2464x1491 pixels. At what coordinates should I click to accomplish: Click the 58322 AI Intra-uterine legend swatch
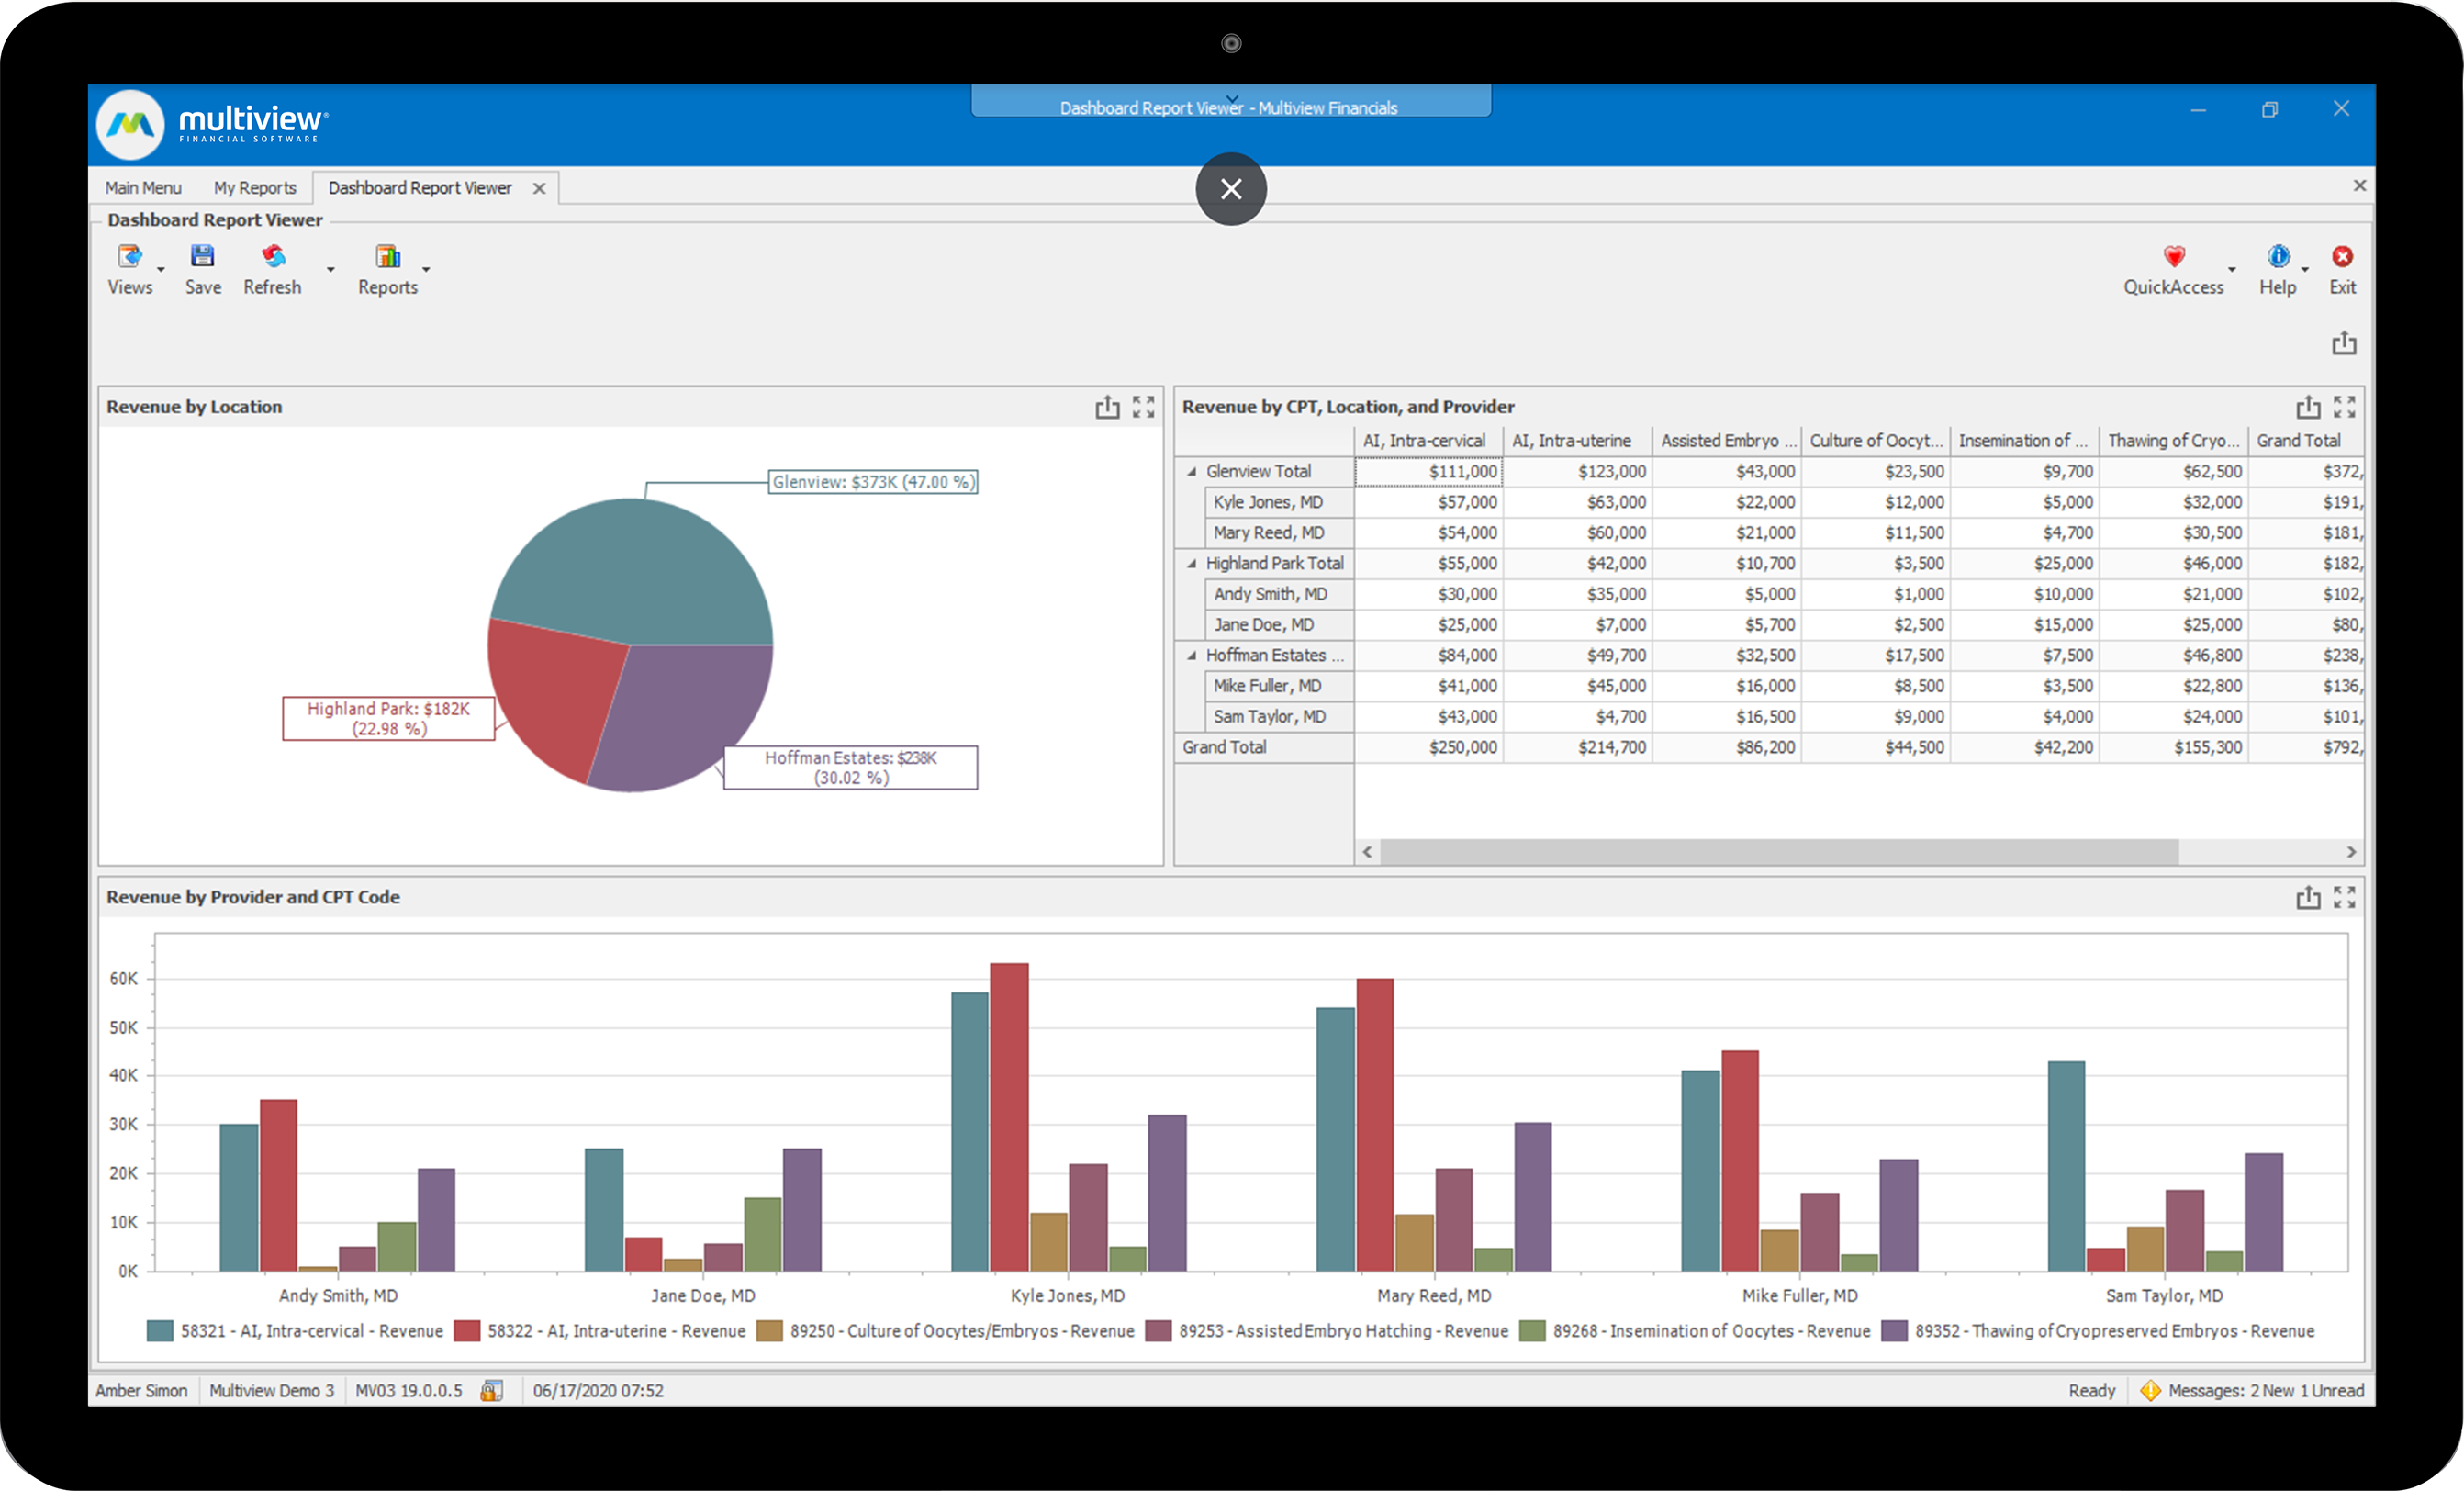(x=466, y=1331)
